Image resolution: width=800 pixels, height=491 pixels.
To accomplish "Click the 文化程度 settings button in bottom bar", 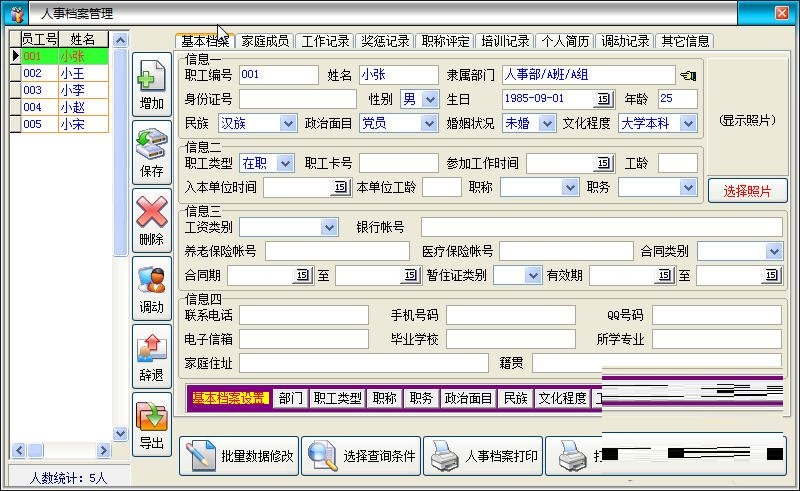I will [563, 398].
